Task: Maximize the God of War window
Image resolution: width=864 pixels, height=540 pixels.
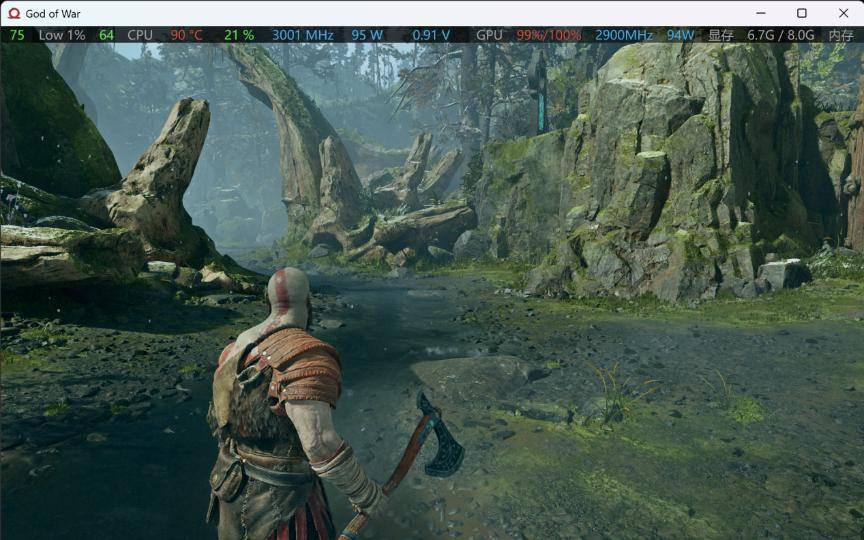Action: tap(801, 13)
